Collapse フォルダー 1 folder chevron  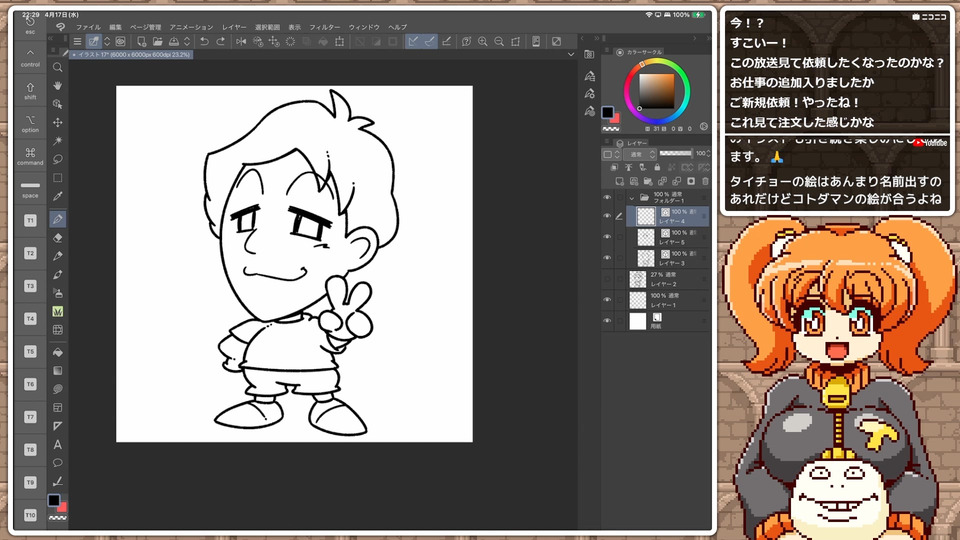[x=631, y=198]
